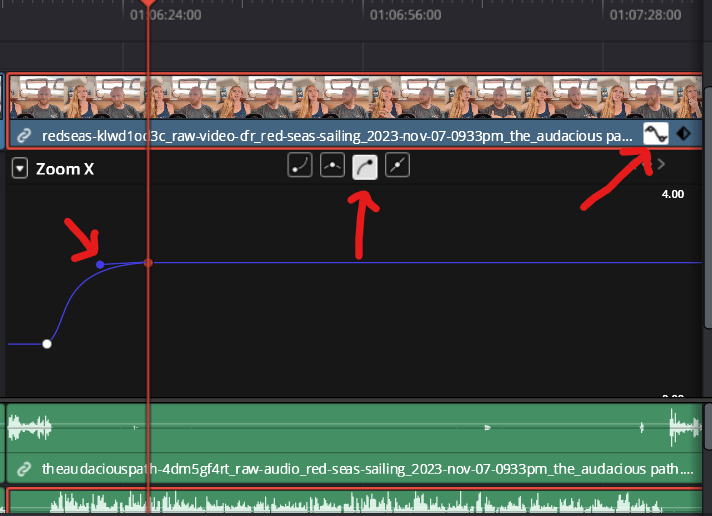The image size is (712, 516).
Task: Apply linear interpolation with fourth curve button
Action: [x=398, y=166]
